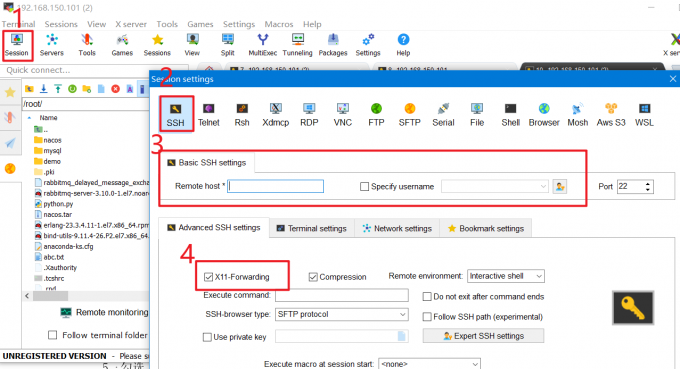Select the File session type
This screenshot has height=369, width=680.
pos(477,115)
